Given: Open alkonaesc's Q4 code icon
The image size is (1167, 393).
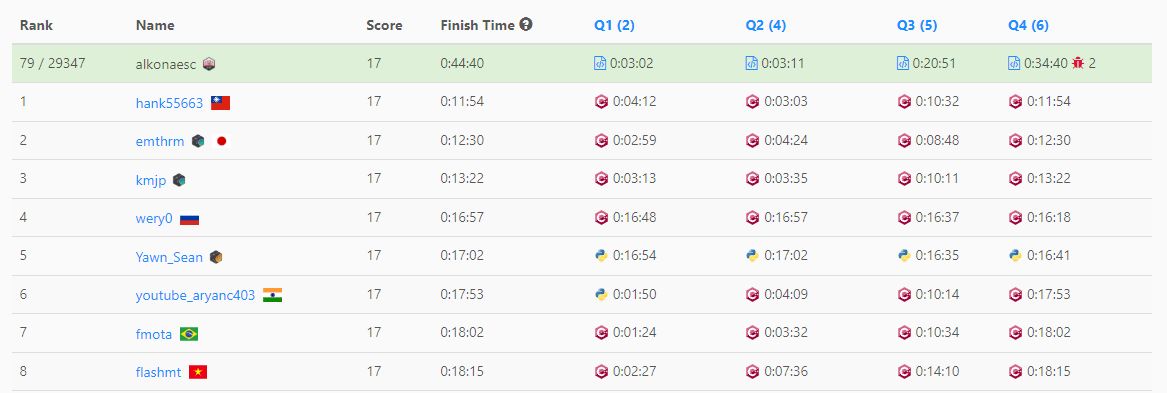Looking at the screenshot, I should tap(1014, 63).
